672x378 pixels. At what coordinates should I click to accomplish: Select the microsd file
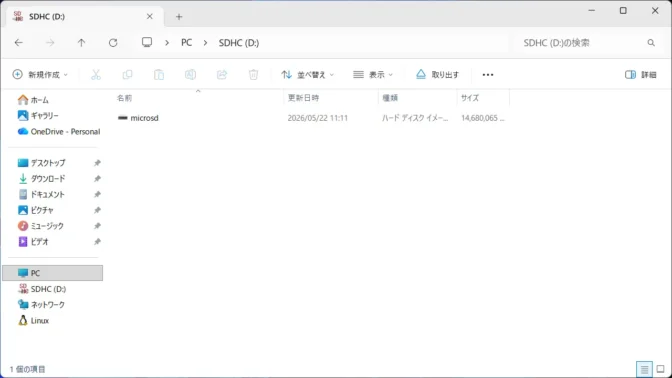[144, 118]
